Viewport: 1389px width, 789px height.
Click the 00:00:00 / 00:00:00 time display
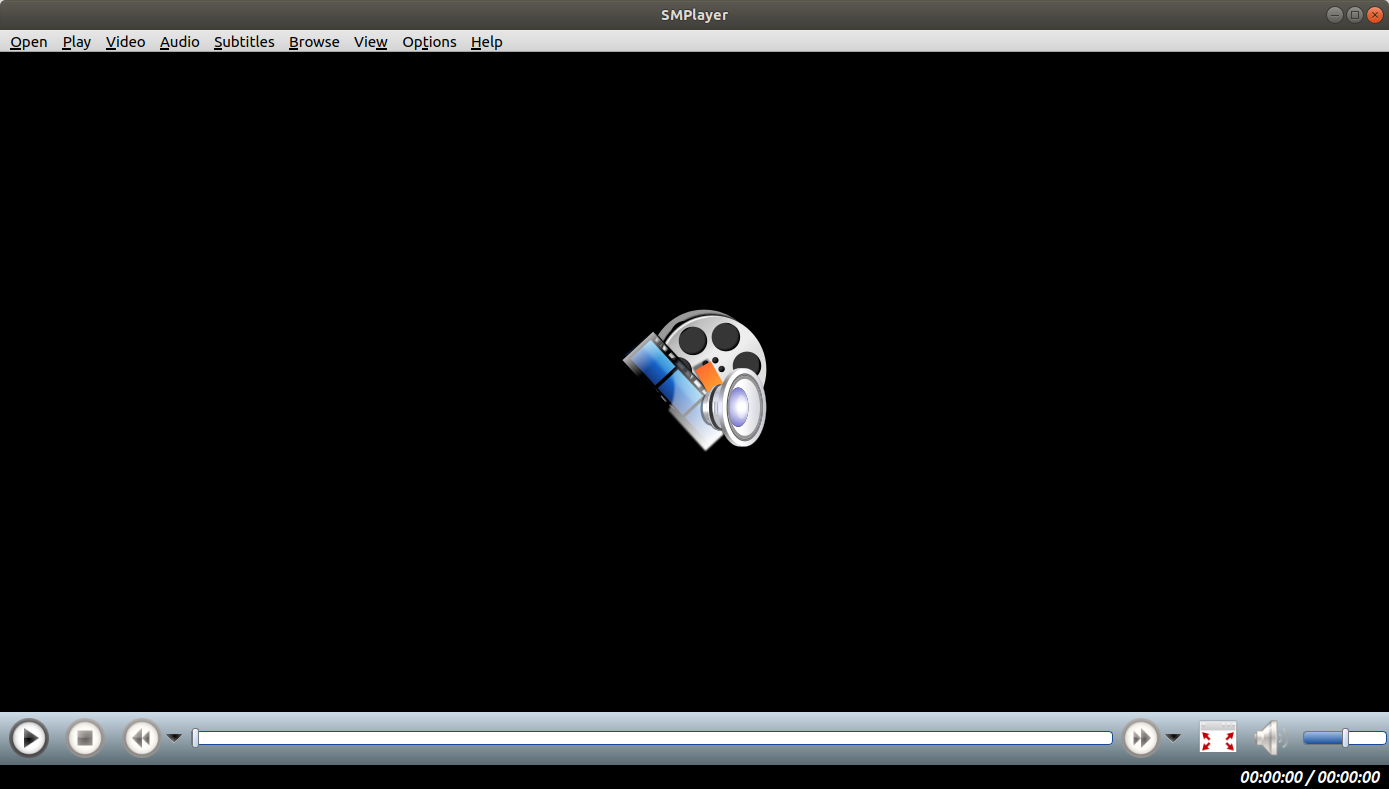1310,777
